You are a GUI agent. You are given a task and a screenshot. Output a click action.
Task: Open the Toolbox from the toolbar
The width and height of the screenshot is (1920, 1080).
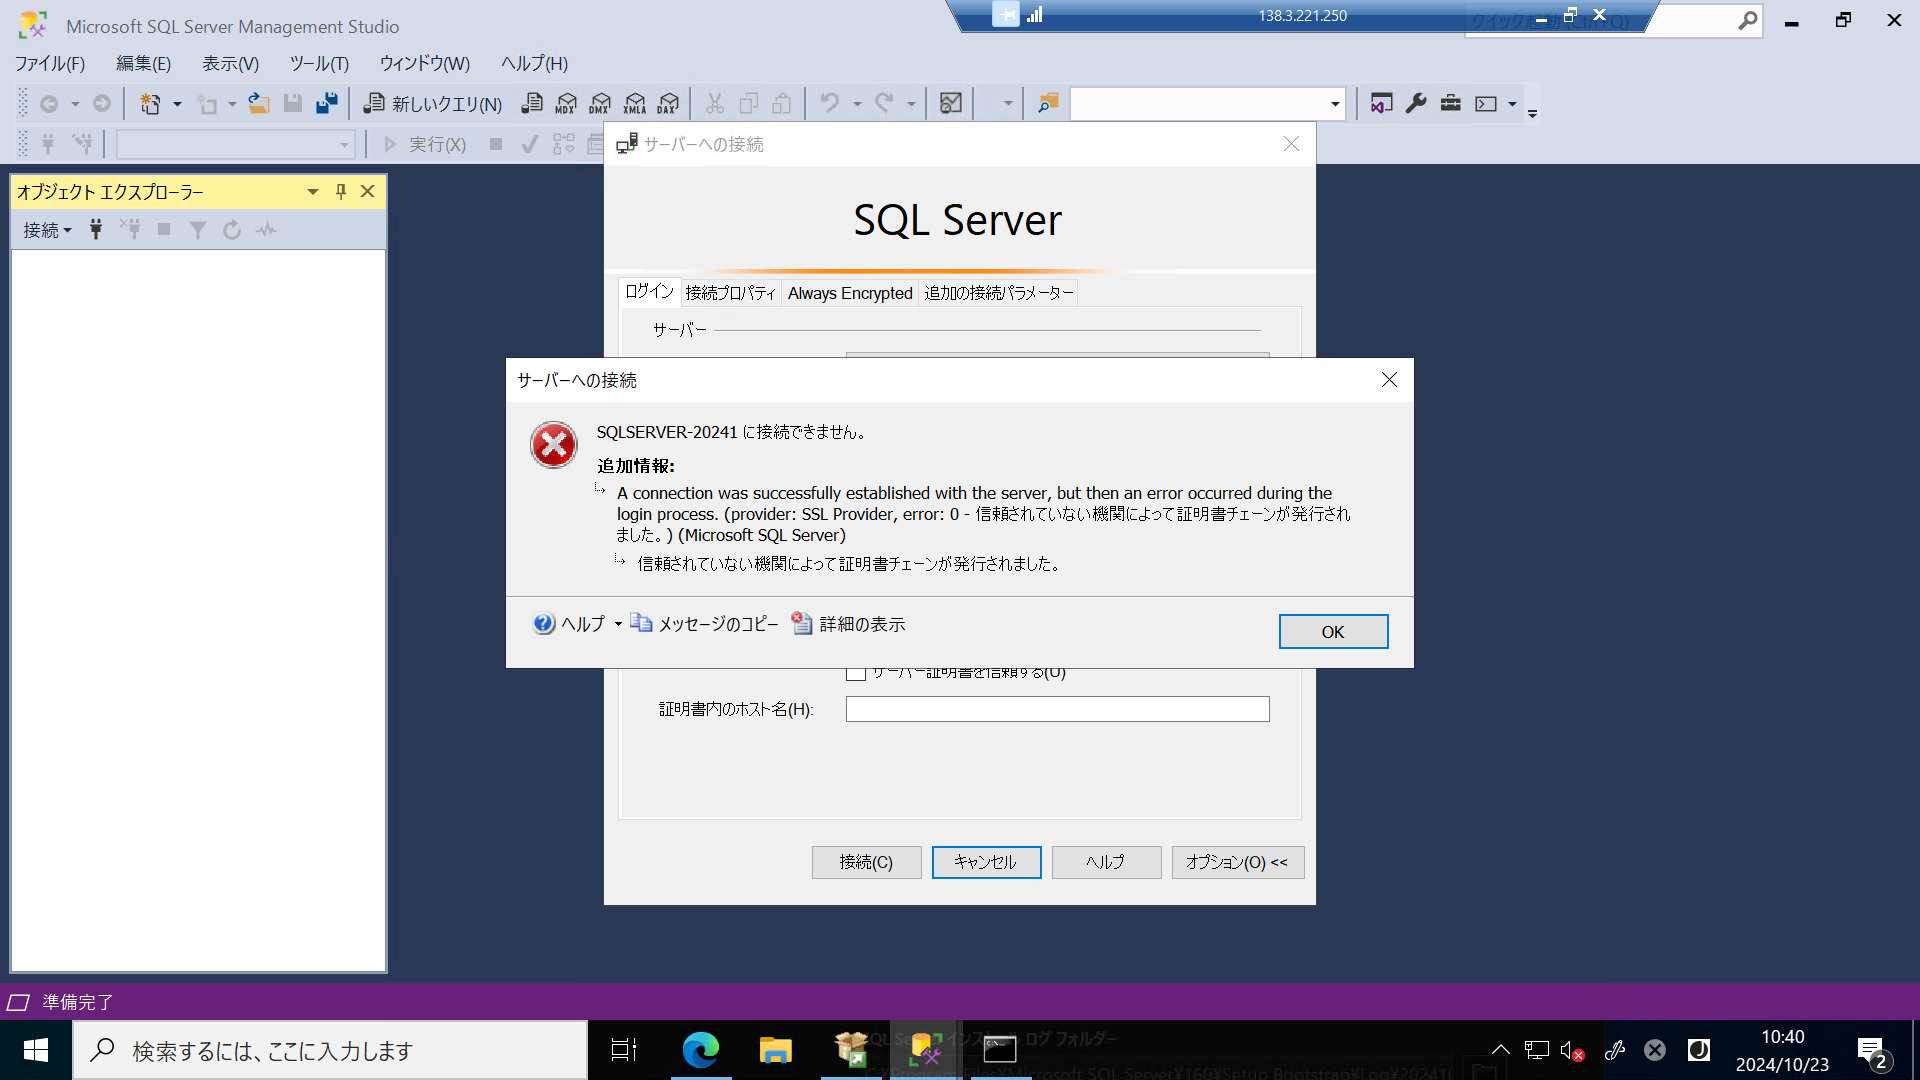tap(1450, 103)
